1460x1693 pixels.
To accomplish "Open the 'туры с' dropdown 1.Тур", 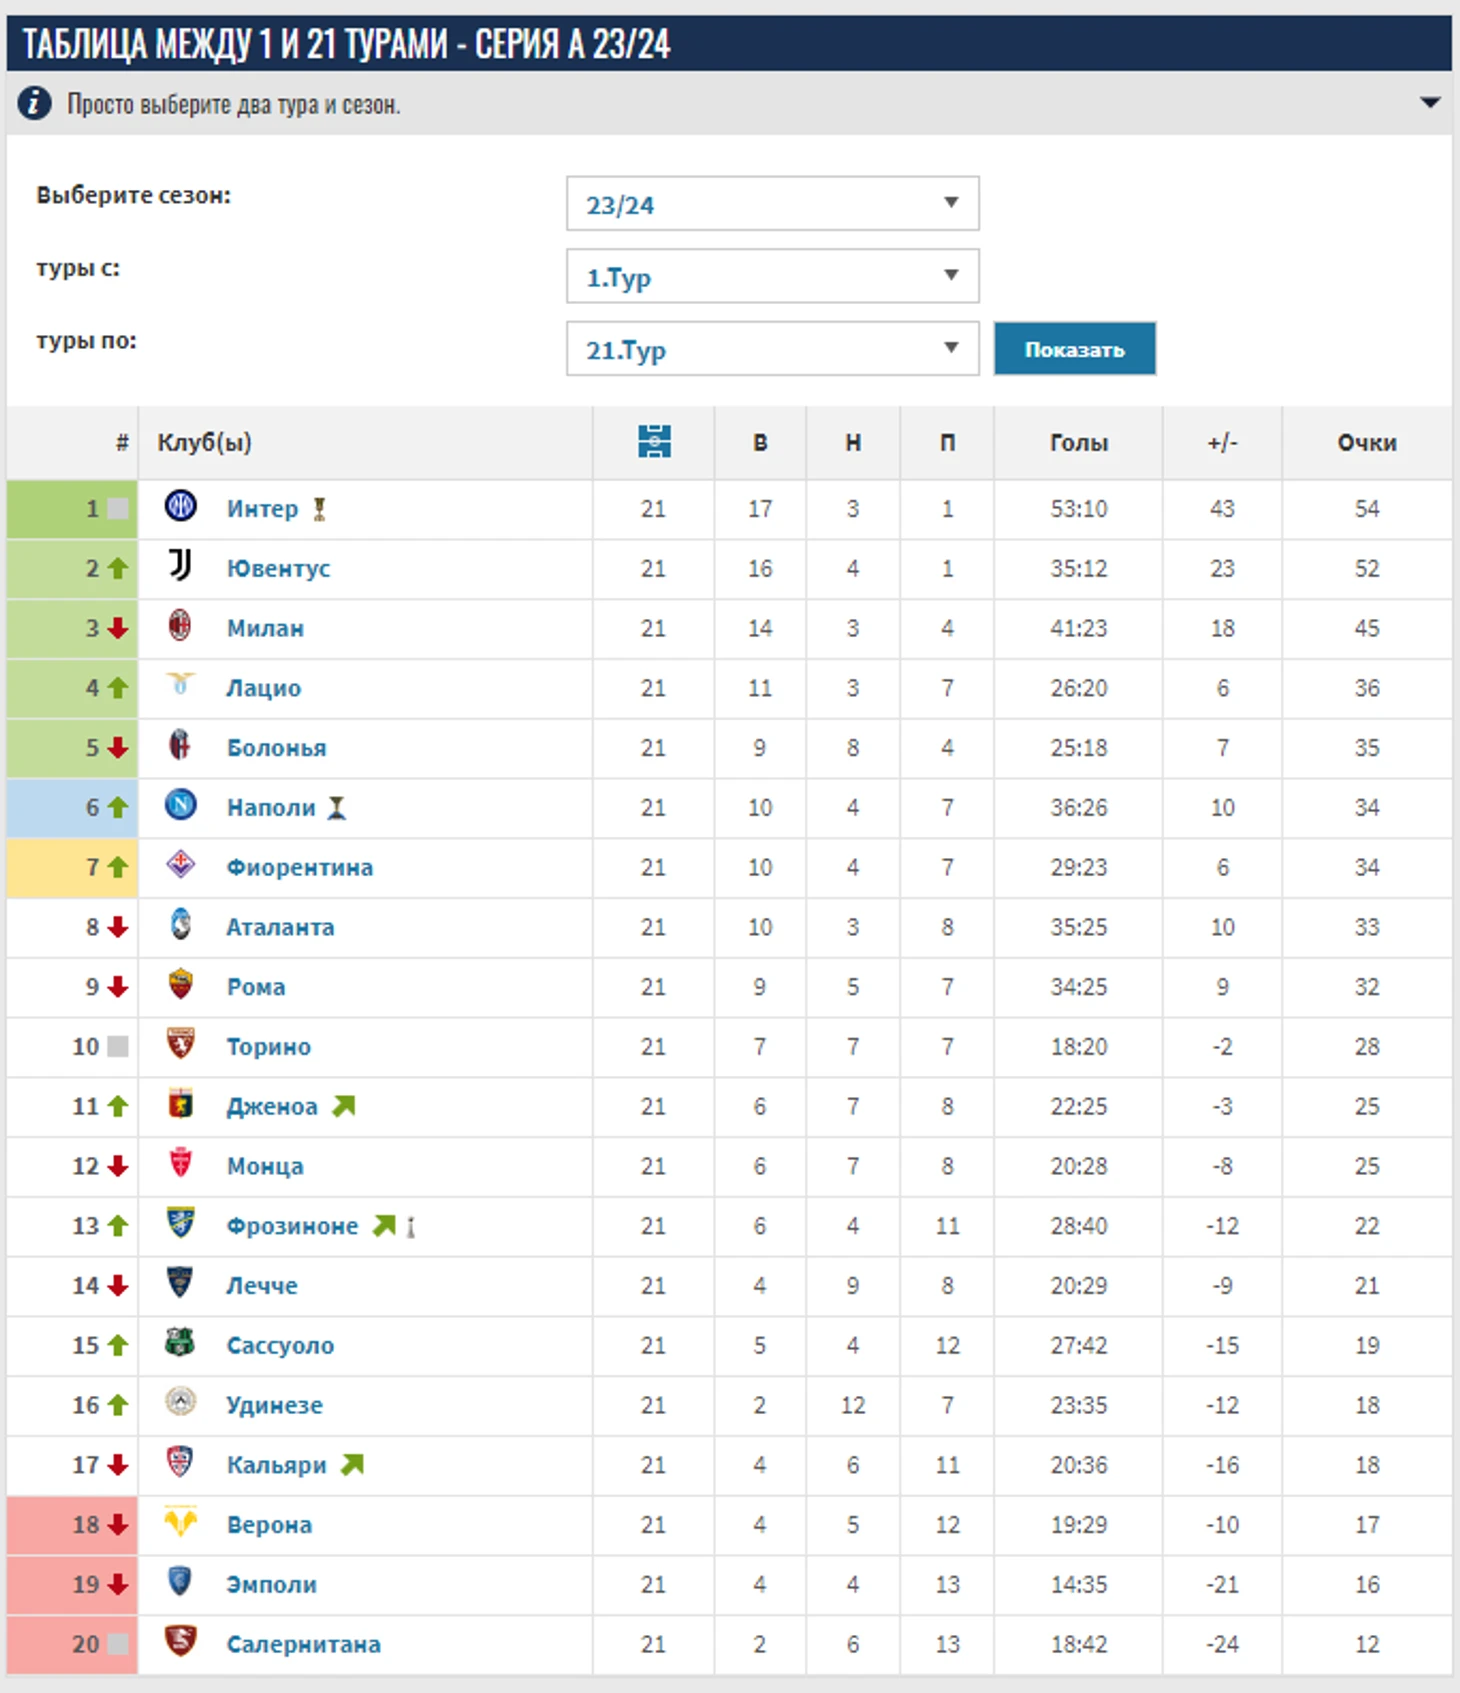I will pyautogui.click(x=772, y=276).
